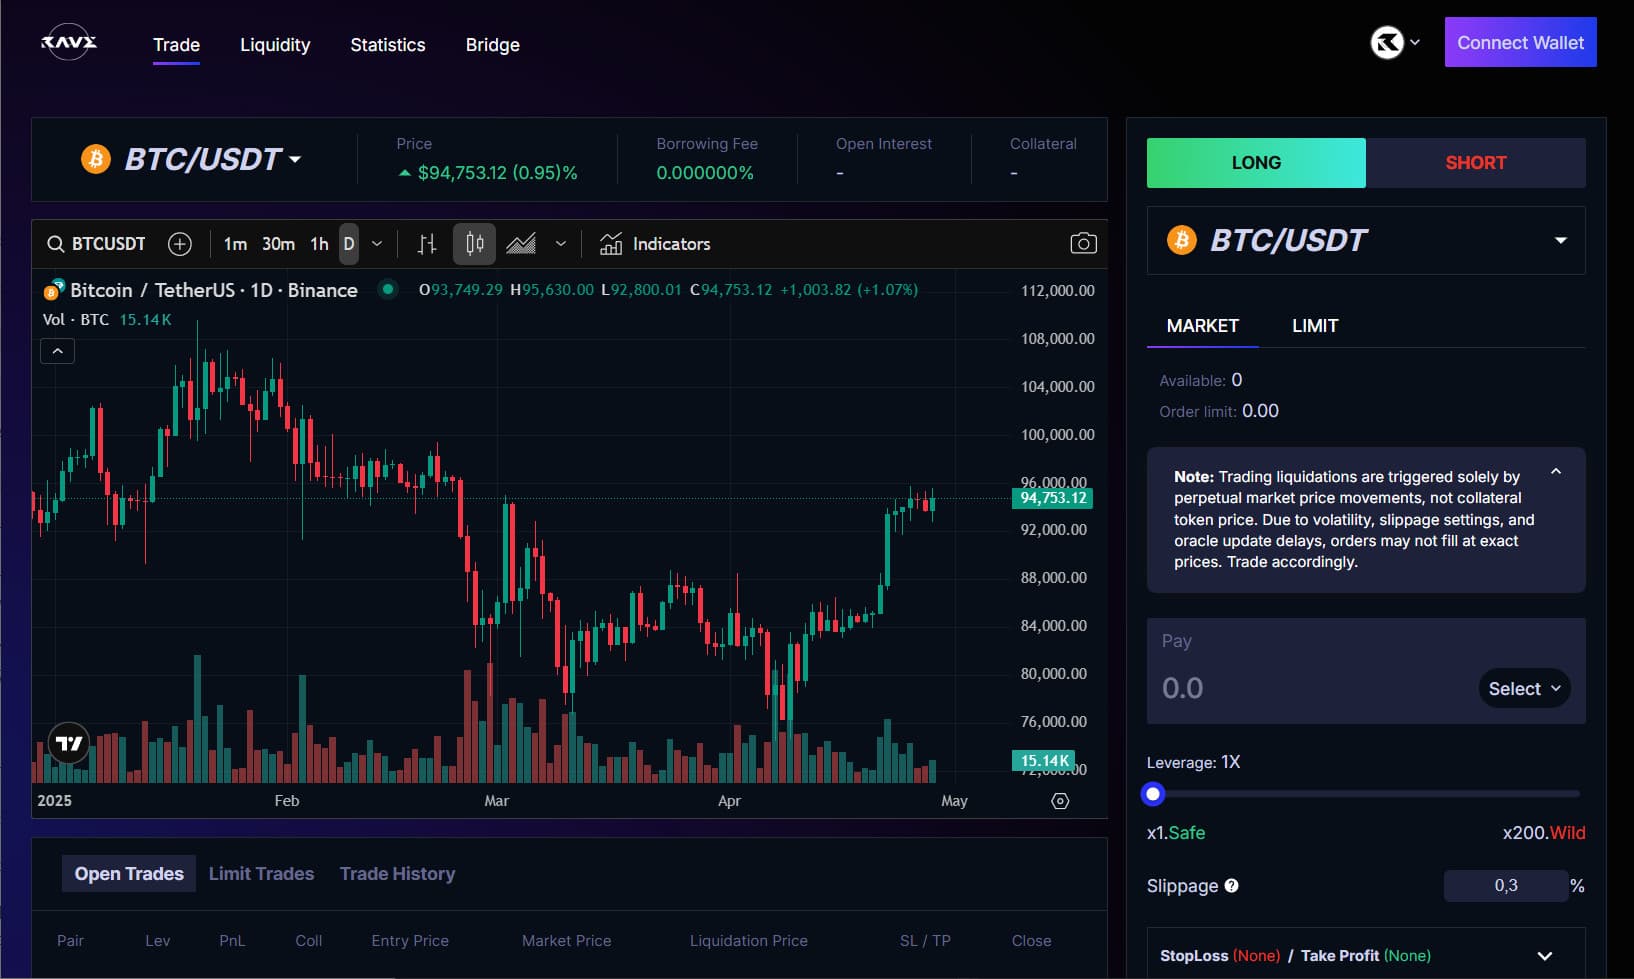1634x979 pixels.
Task: Click the Connect Wallet button
Action: click(1520, 42)
